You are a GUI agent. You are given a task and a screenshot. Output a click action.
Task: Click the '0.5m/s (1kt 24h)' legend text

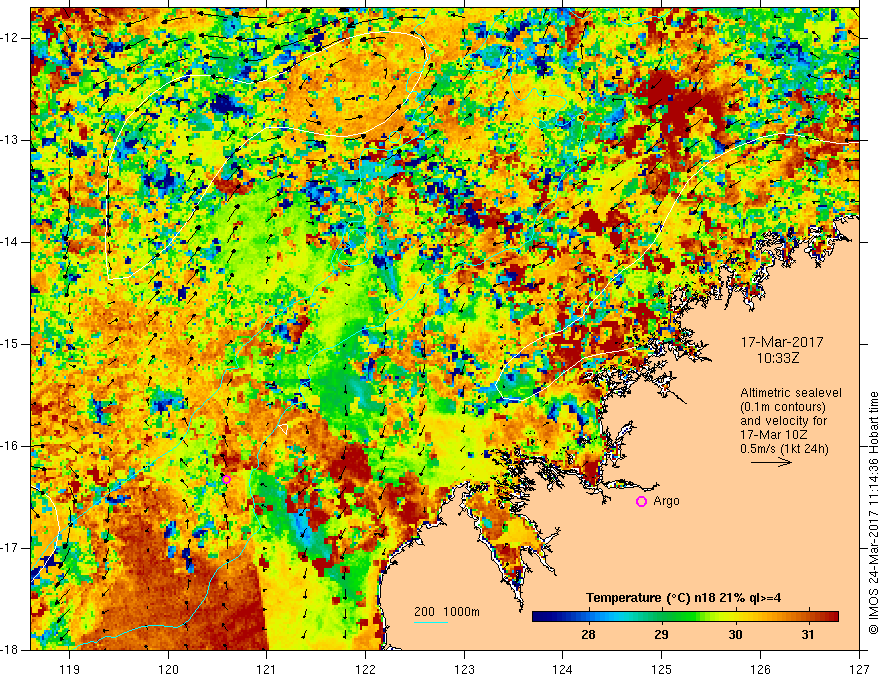pos(784,448)
